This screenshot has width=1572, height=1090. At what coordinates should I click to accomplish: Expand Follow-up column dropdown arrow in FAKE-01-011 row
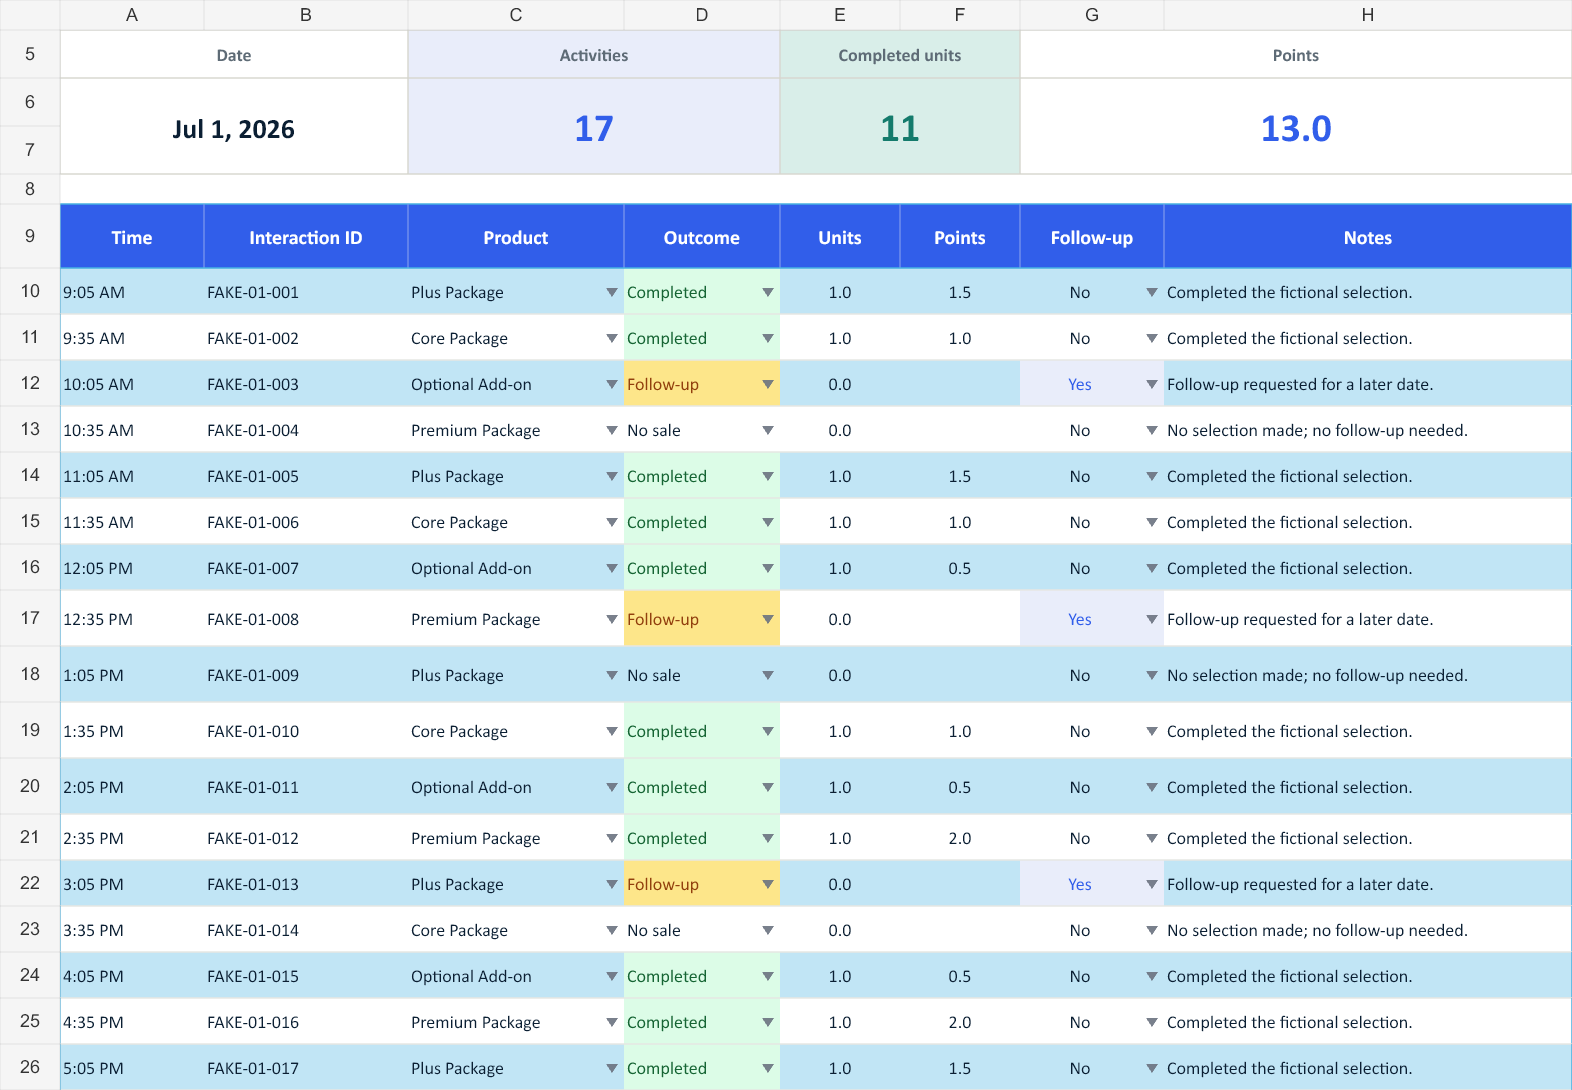pos(1152,787)
